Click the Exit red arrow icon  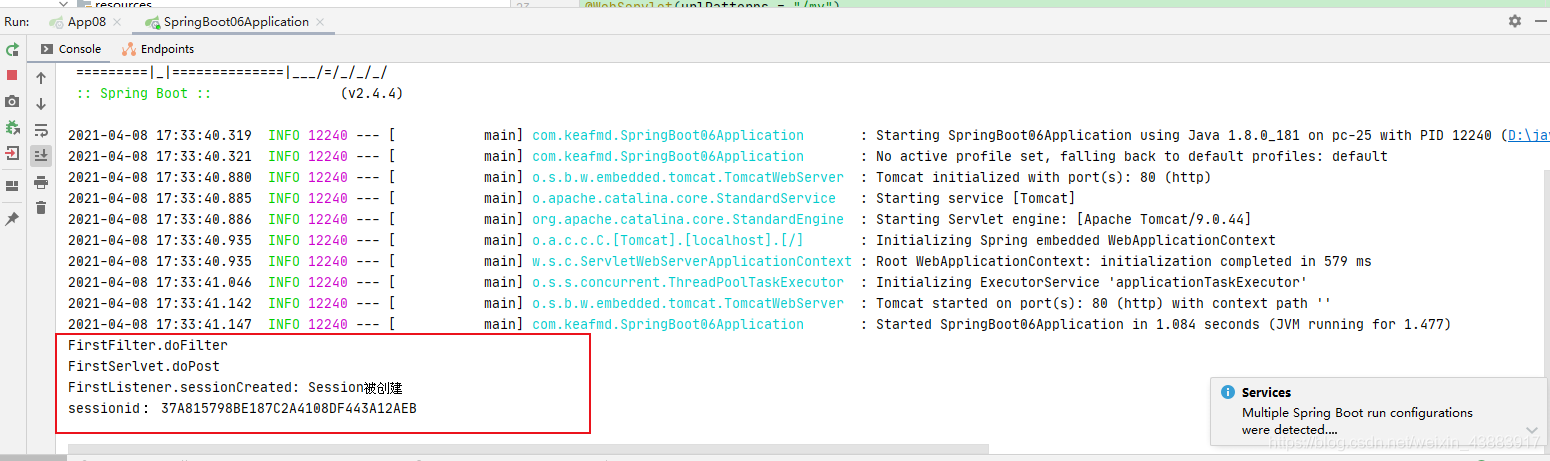coord(12,153)
